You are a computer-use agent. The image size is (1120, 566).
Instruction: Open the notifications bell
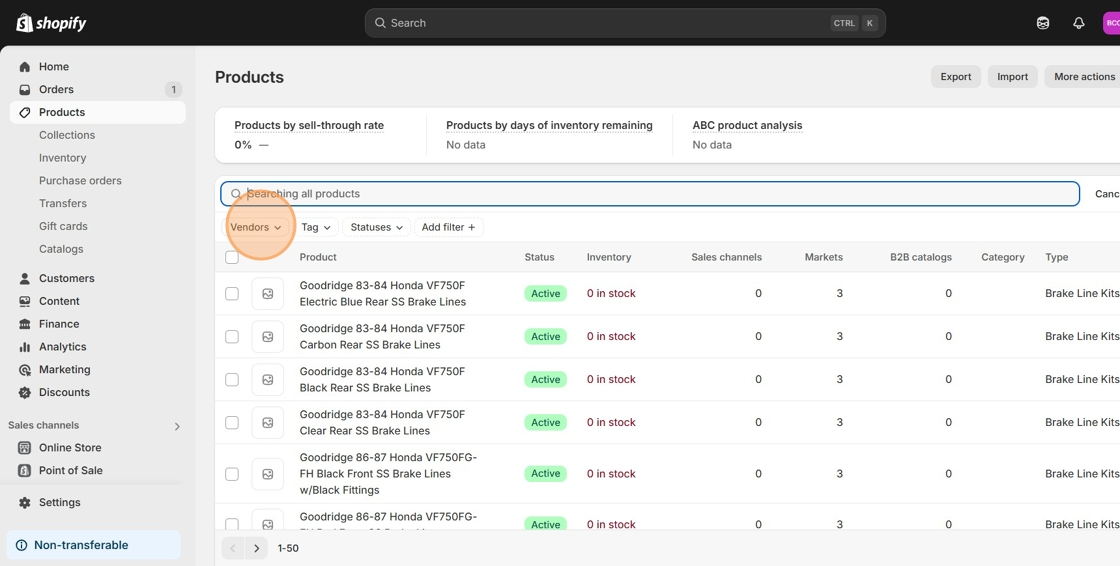[1079, 23]
